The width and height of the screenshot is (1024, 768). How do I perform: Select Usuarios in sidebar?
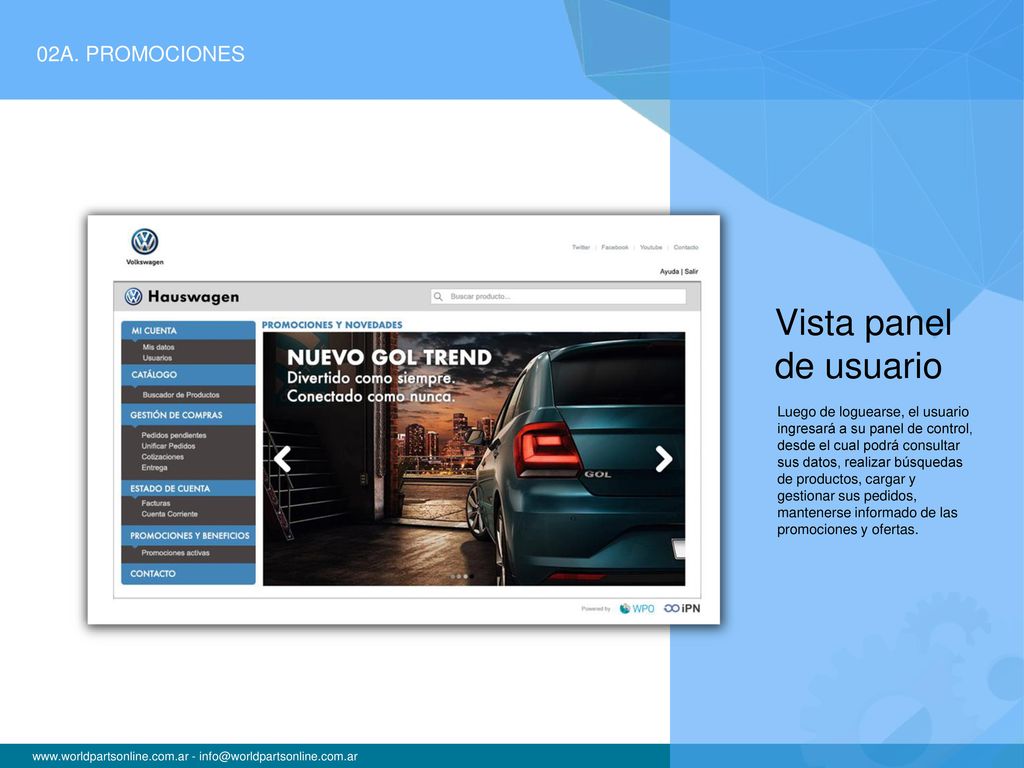click(x=157, y=358)
